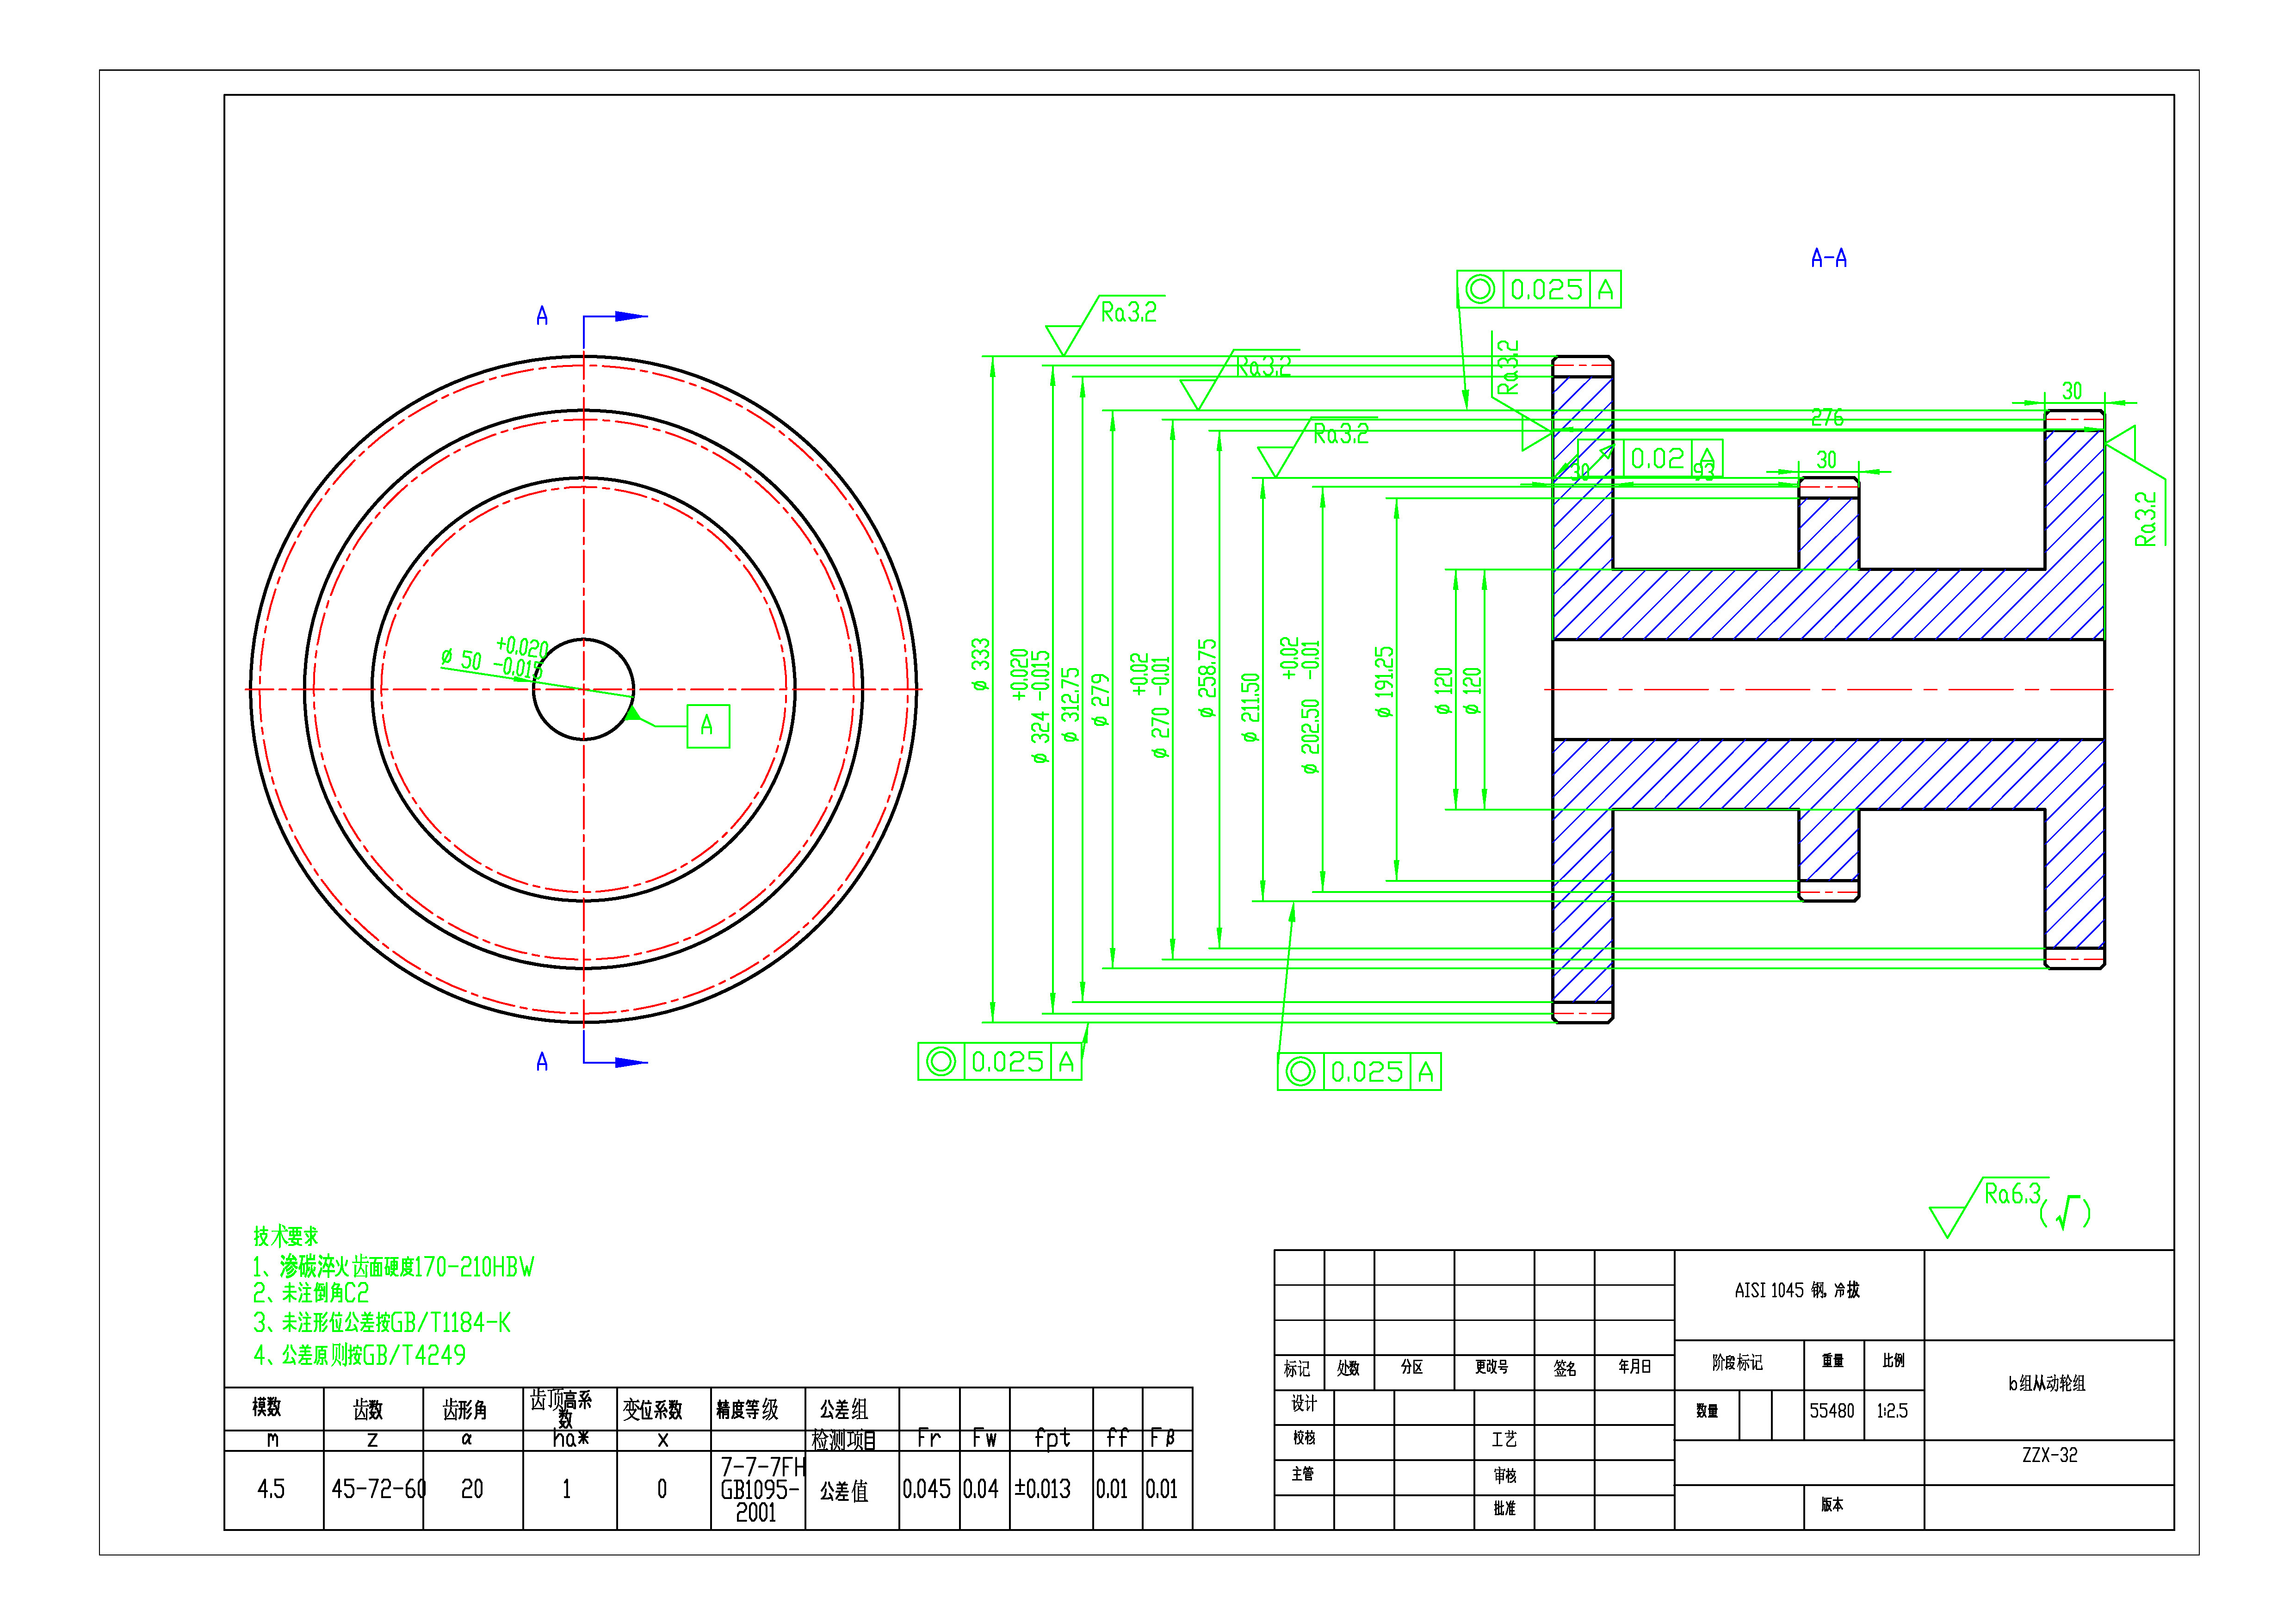Screen dimensions: 2296x1623
Task: Click the 1:2.5 scale value cell
Action: pyautogui.click(x=1892, y=1411)
